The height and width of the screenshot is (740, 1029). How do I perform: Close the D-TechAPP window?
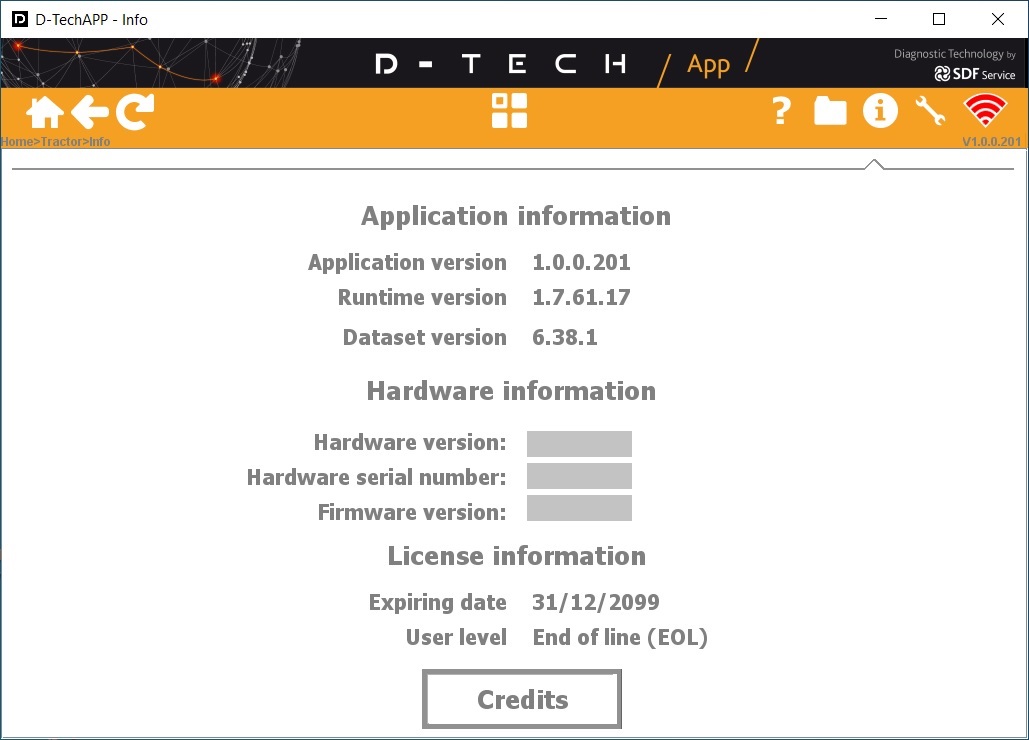tap(998, 19)
